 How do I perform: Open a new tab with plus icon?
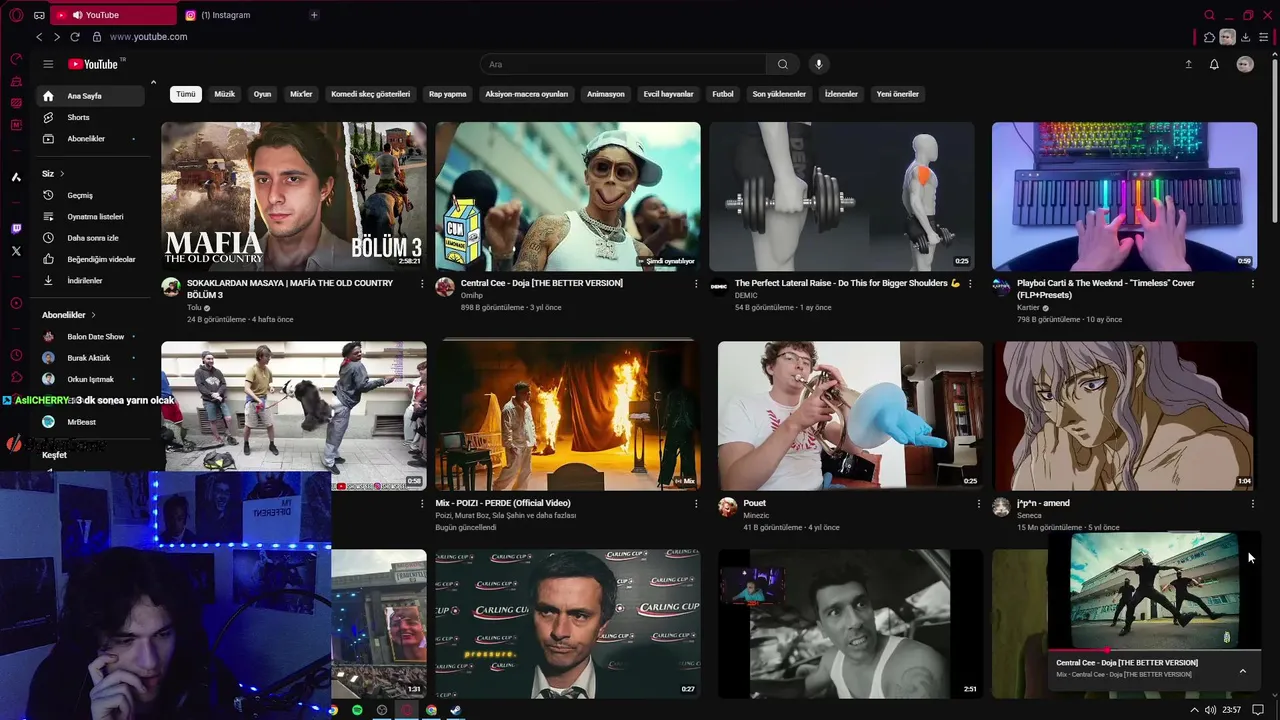314,15
